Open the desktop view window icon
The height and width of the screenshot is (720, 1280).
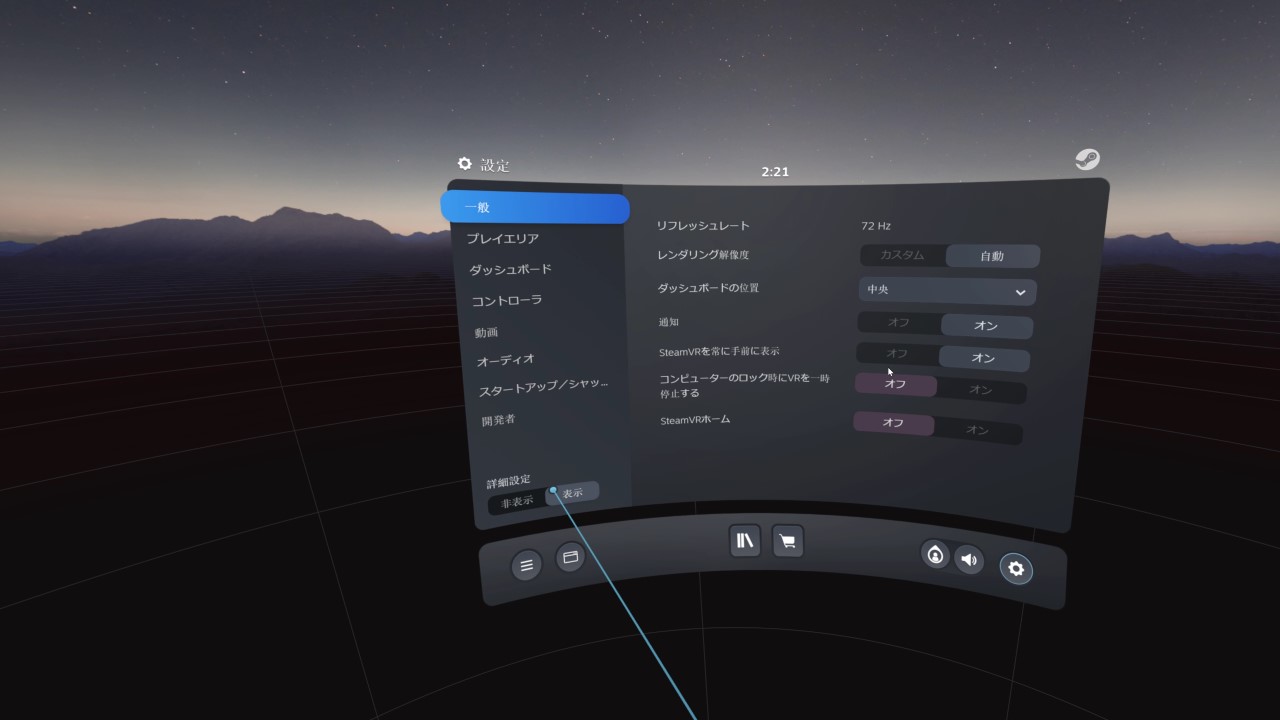point(571,558)
